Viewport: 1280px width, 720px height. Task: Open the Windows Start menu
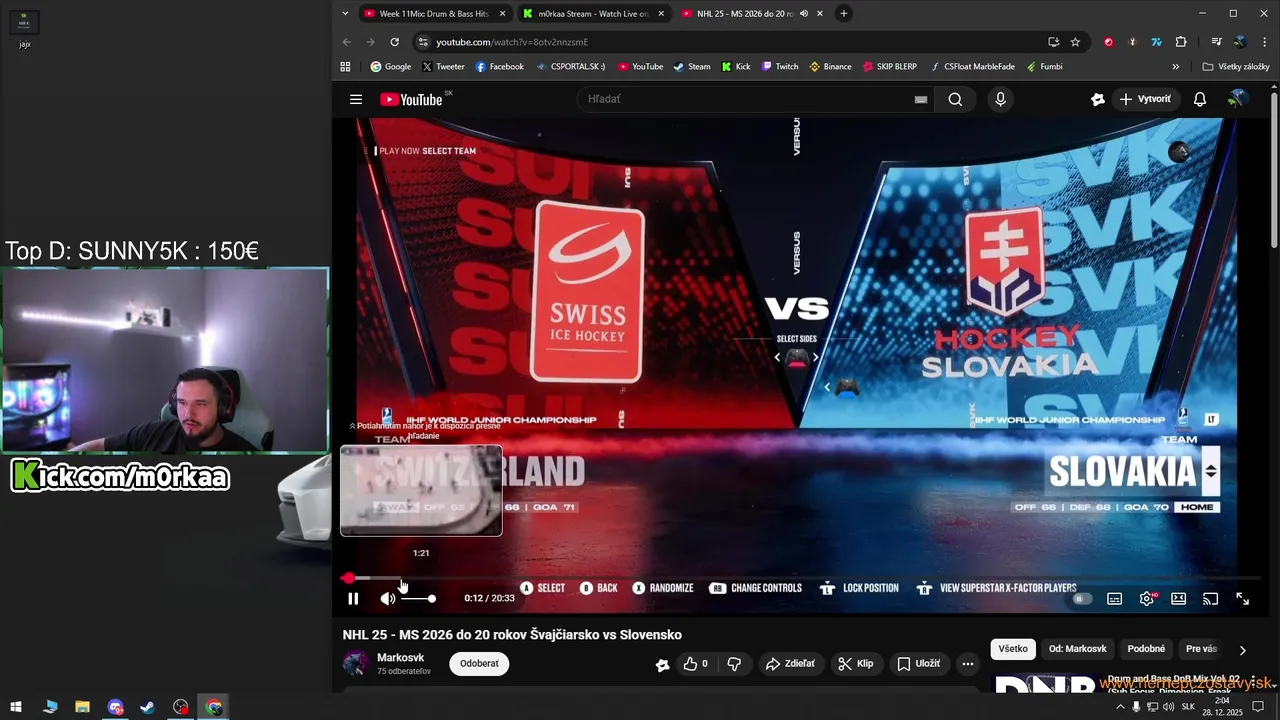(x=16, y=707)
